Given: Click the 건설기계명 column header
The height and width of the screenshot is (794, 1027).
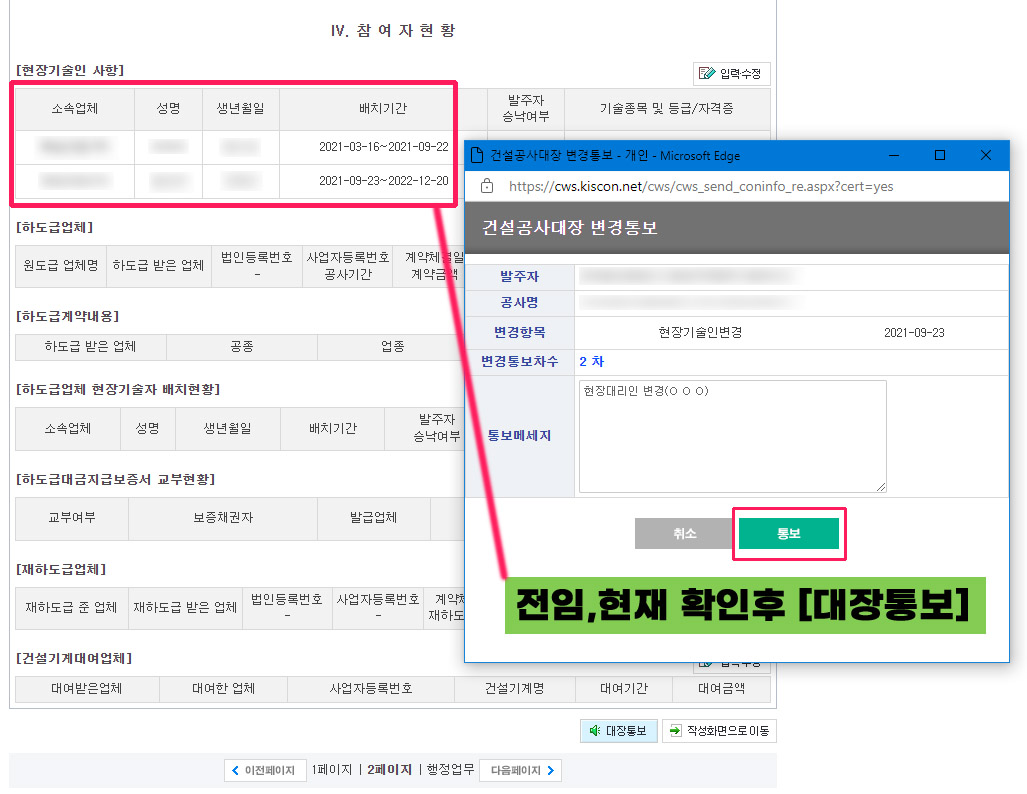Looking at the screenshot, I should (515, 689).
